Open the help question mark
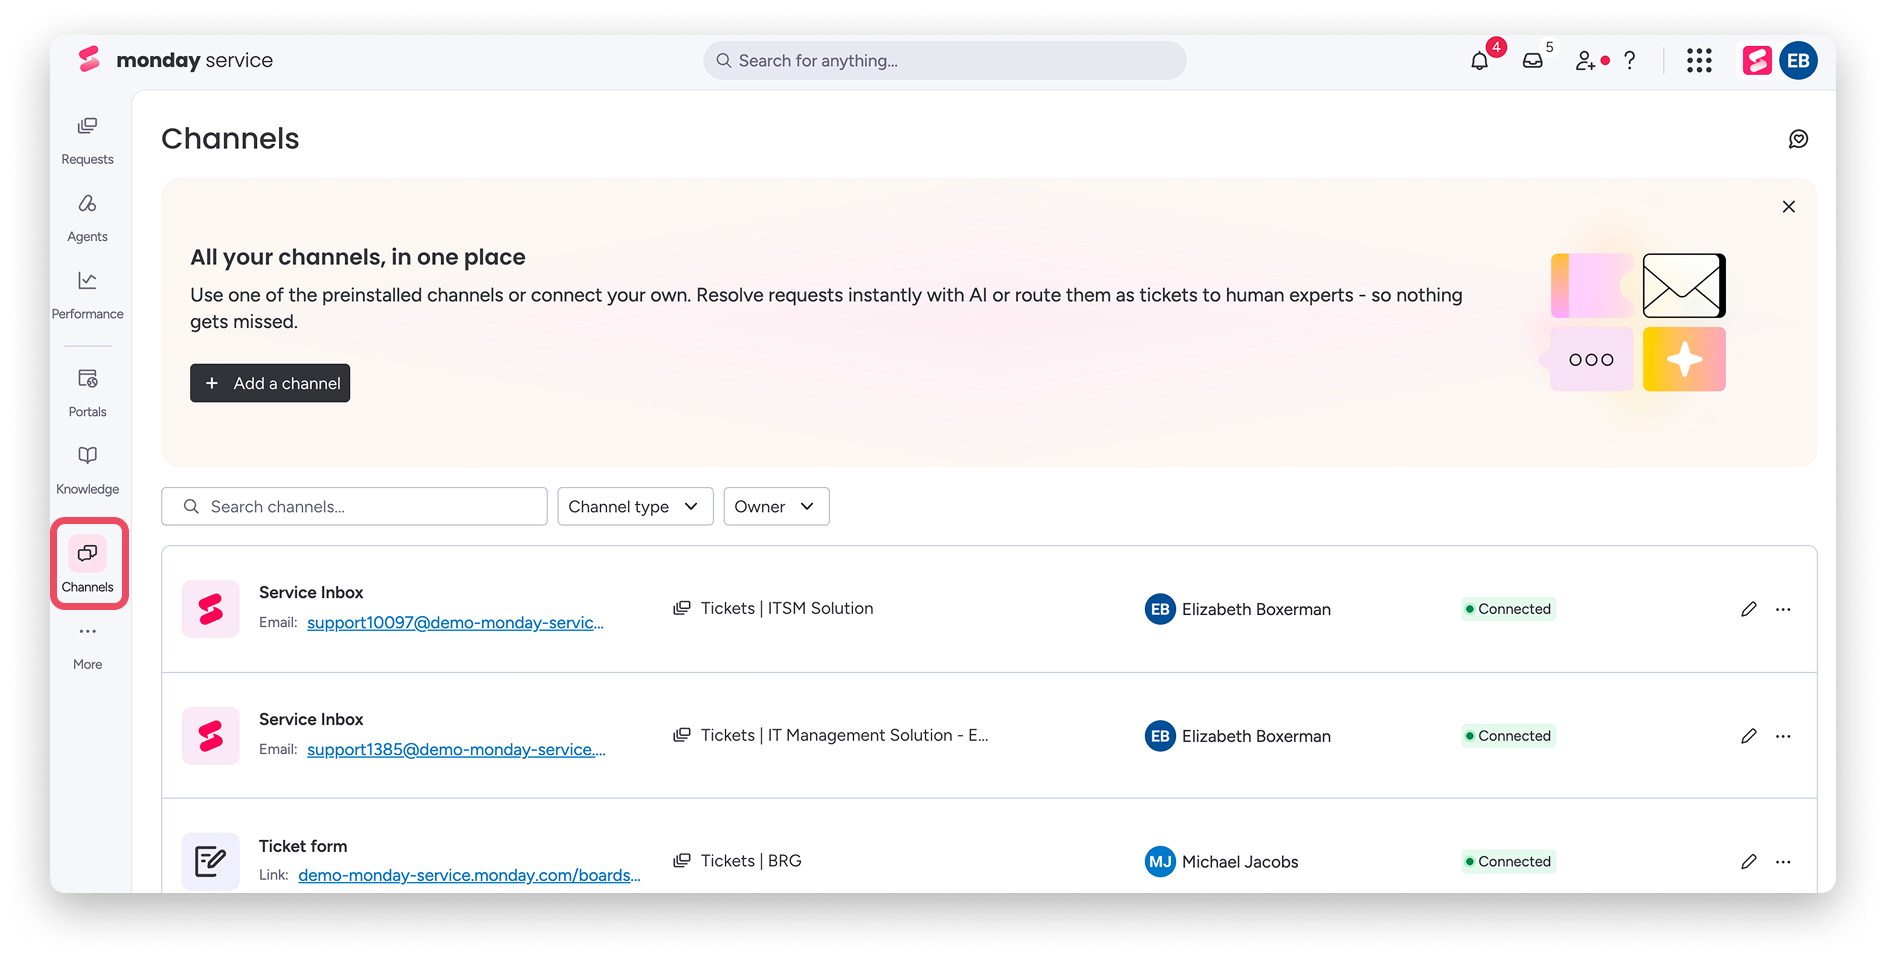 point(1630,60)
